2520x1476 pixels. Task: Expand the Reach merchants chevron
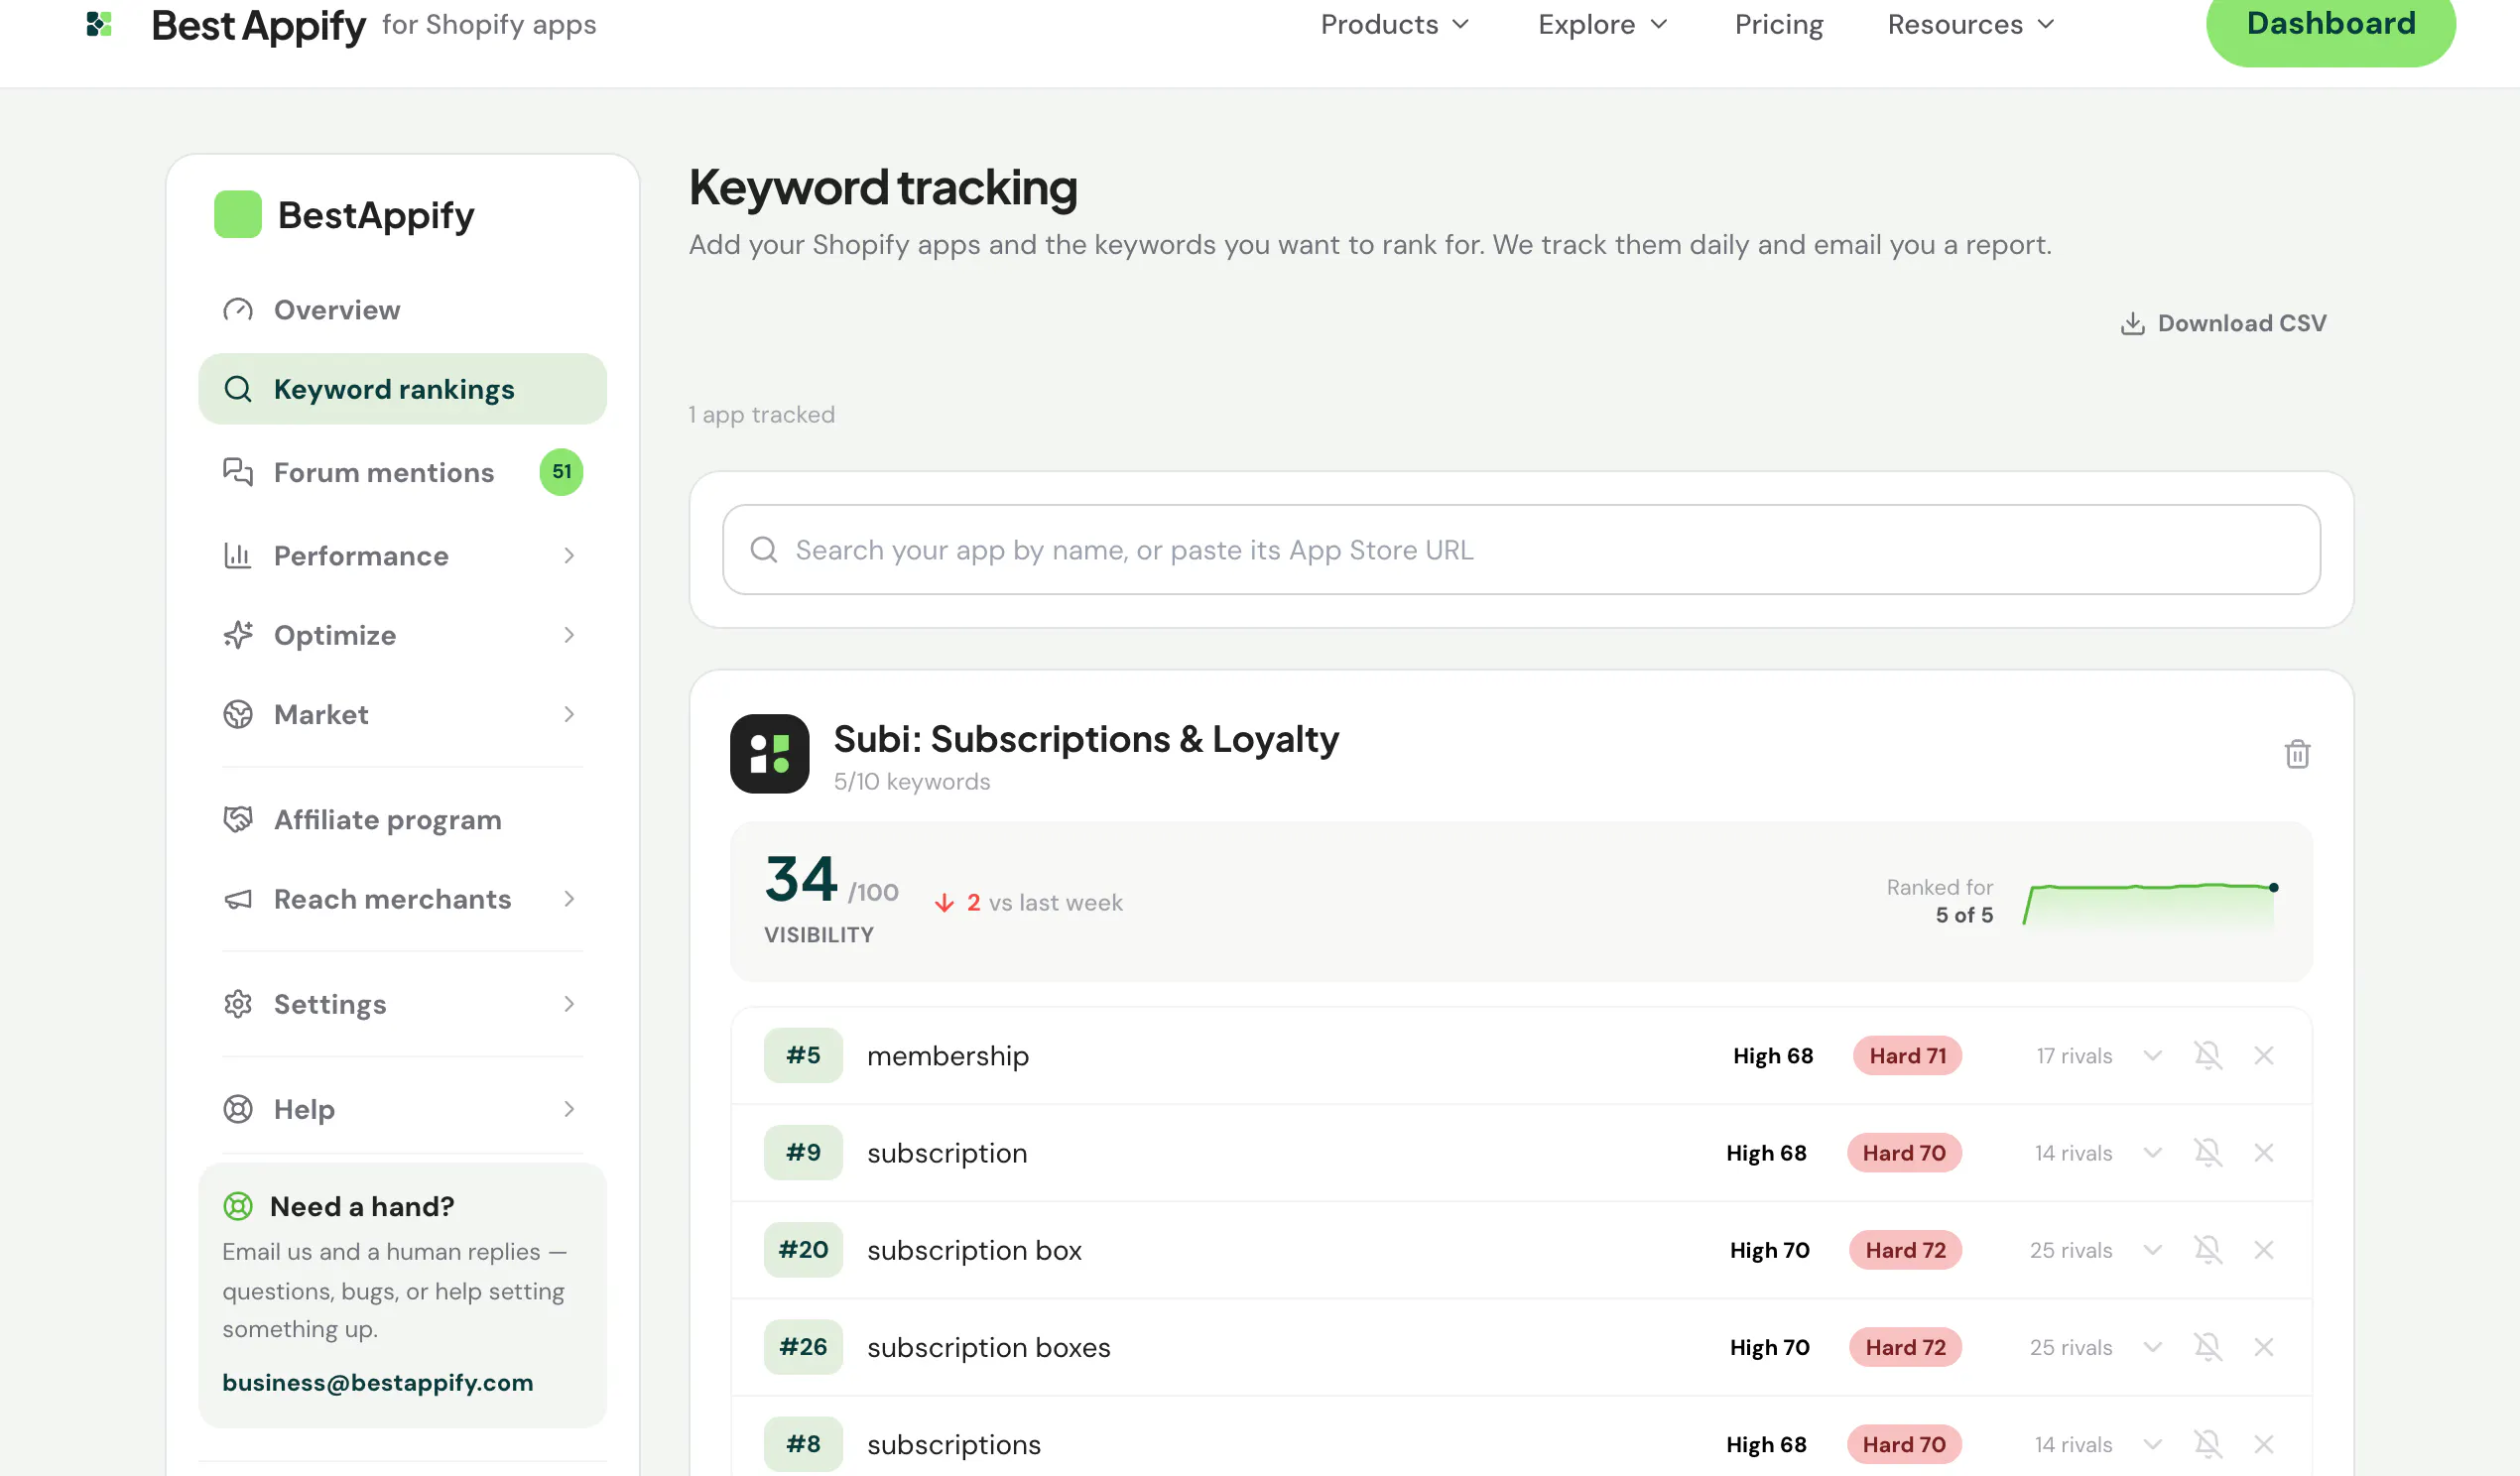(569, 899)
